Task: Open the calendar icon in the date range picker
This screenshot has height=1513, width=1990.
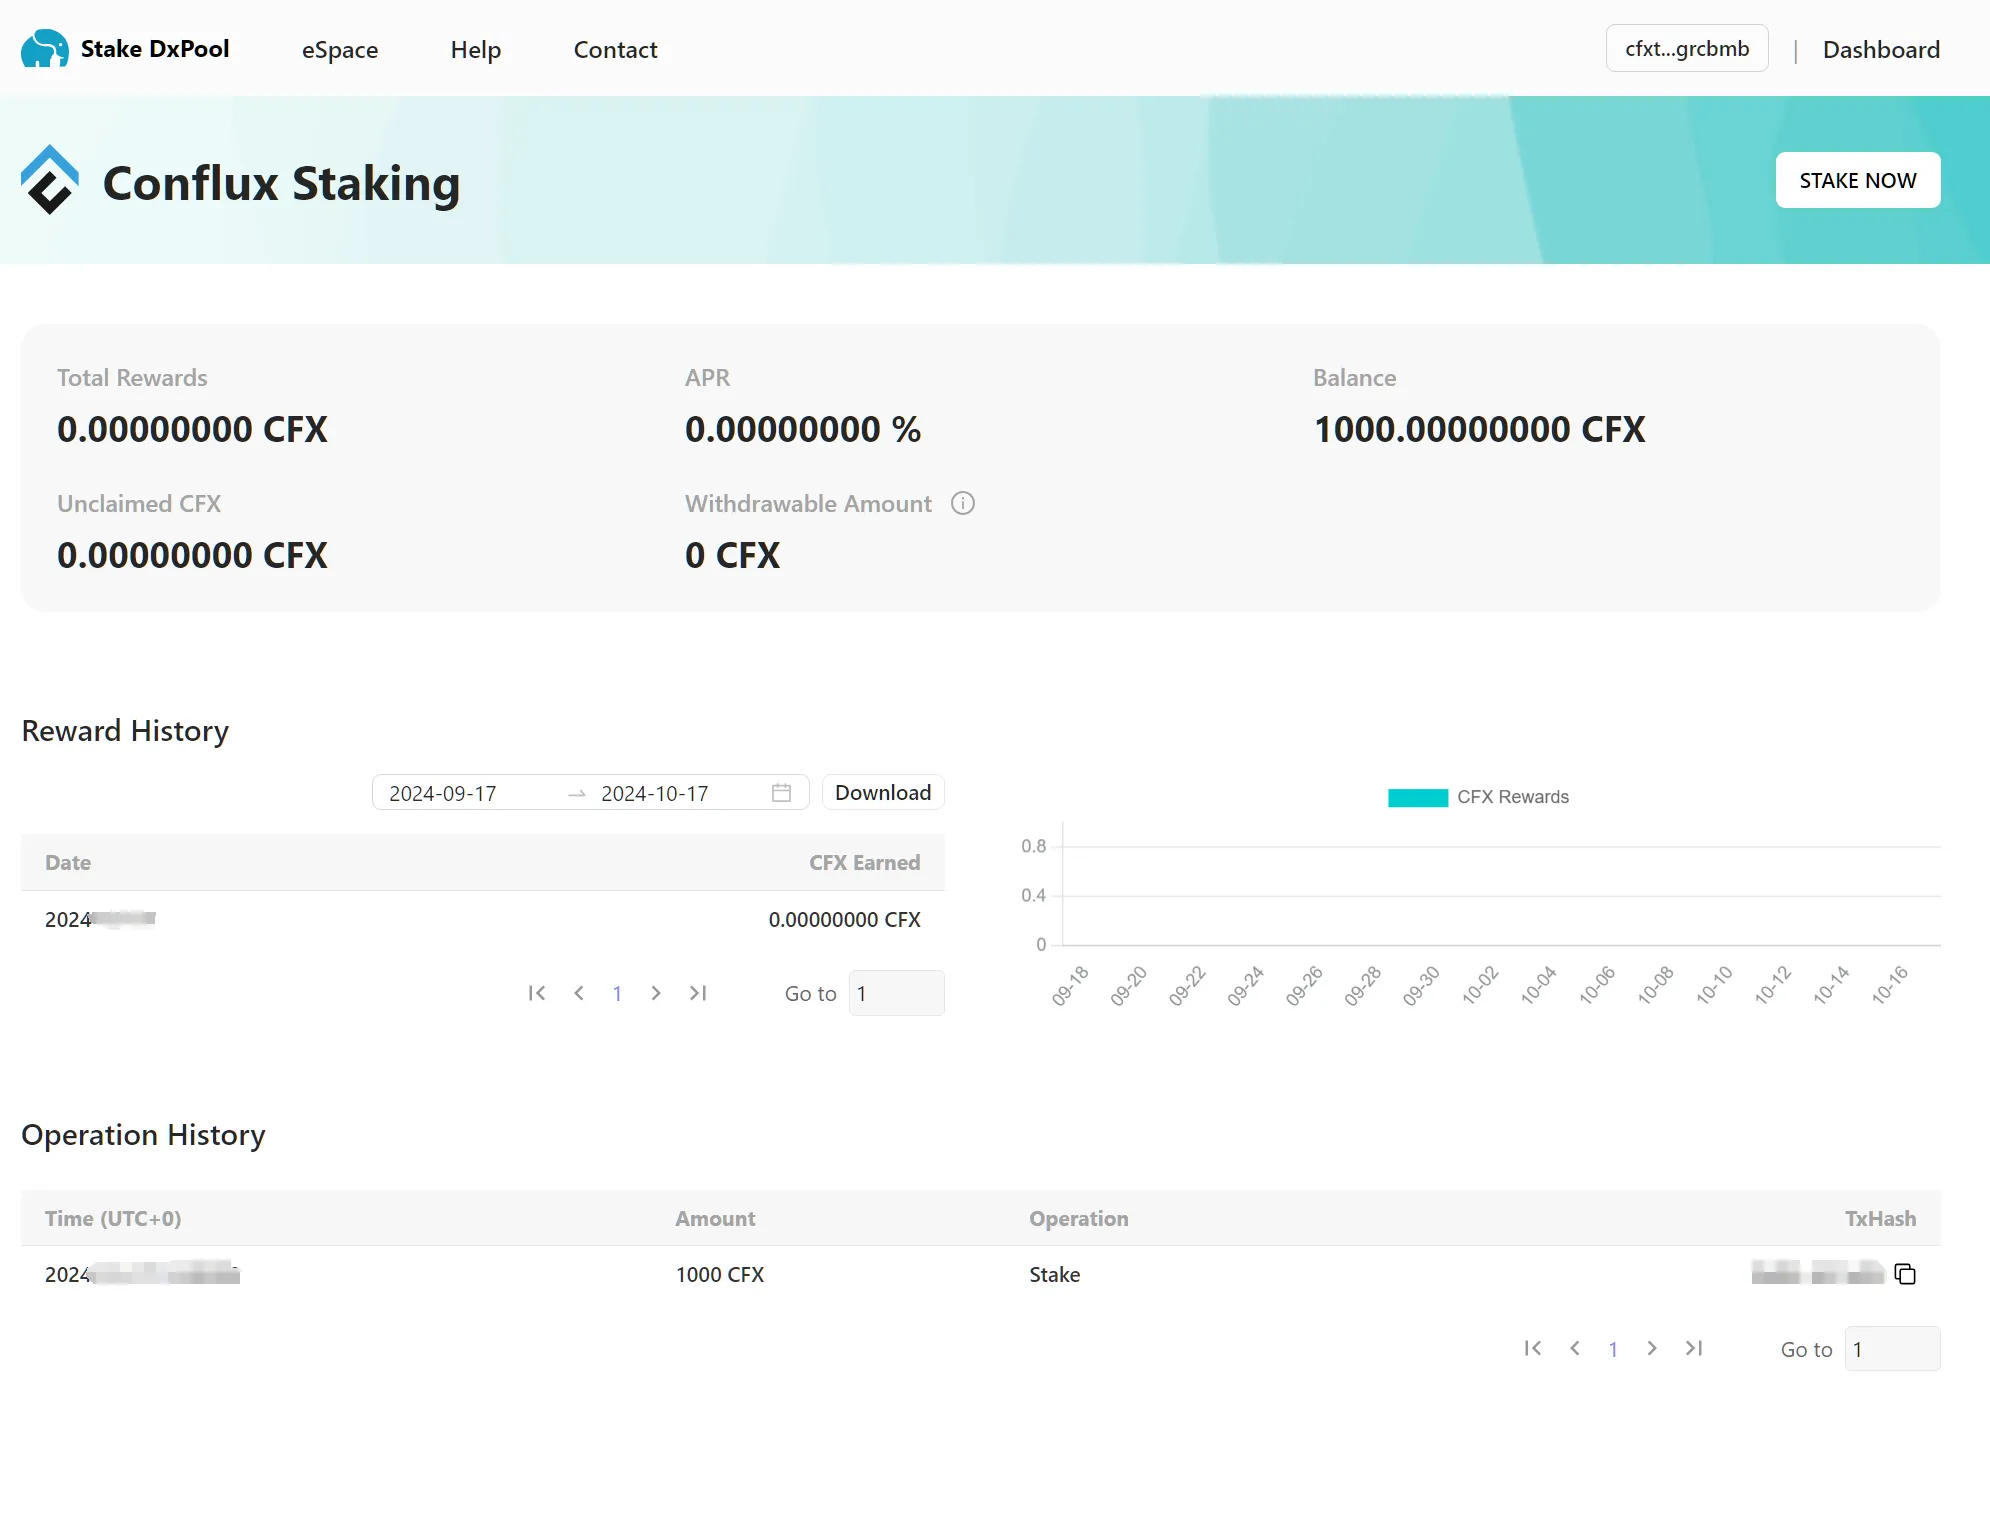Action: point(782,792)
